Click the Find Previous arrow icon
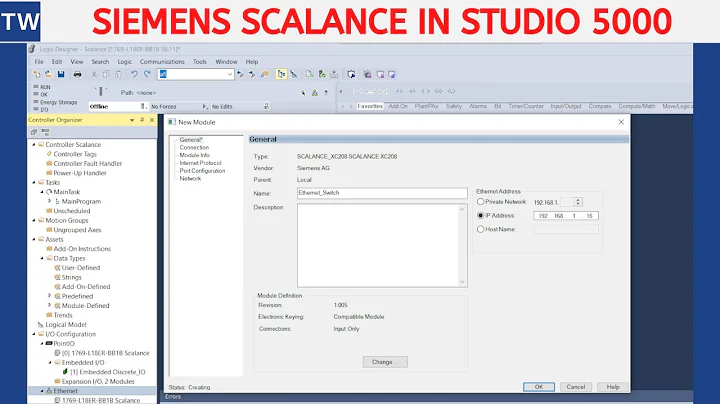Screen dimensions: 720x404 tap(240, 74)
